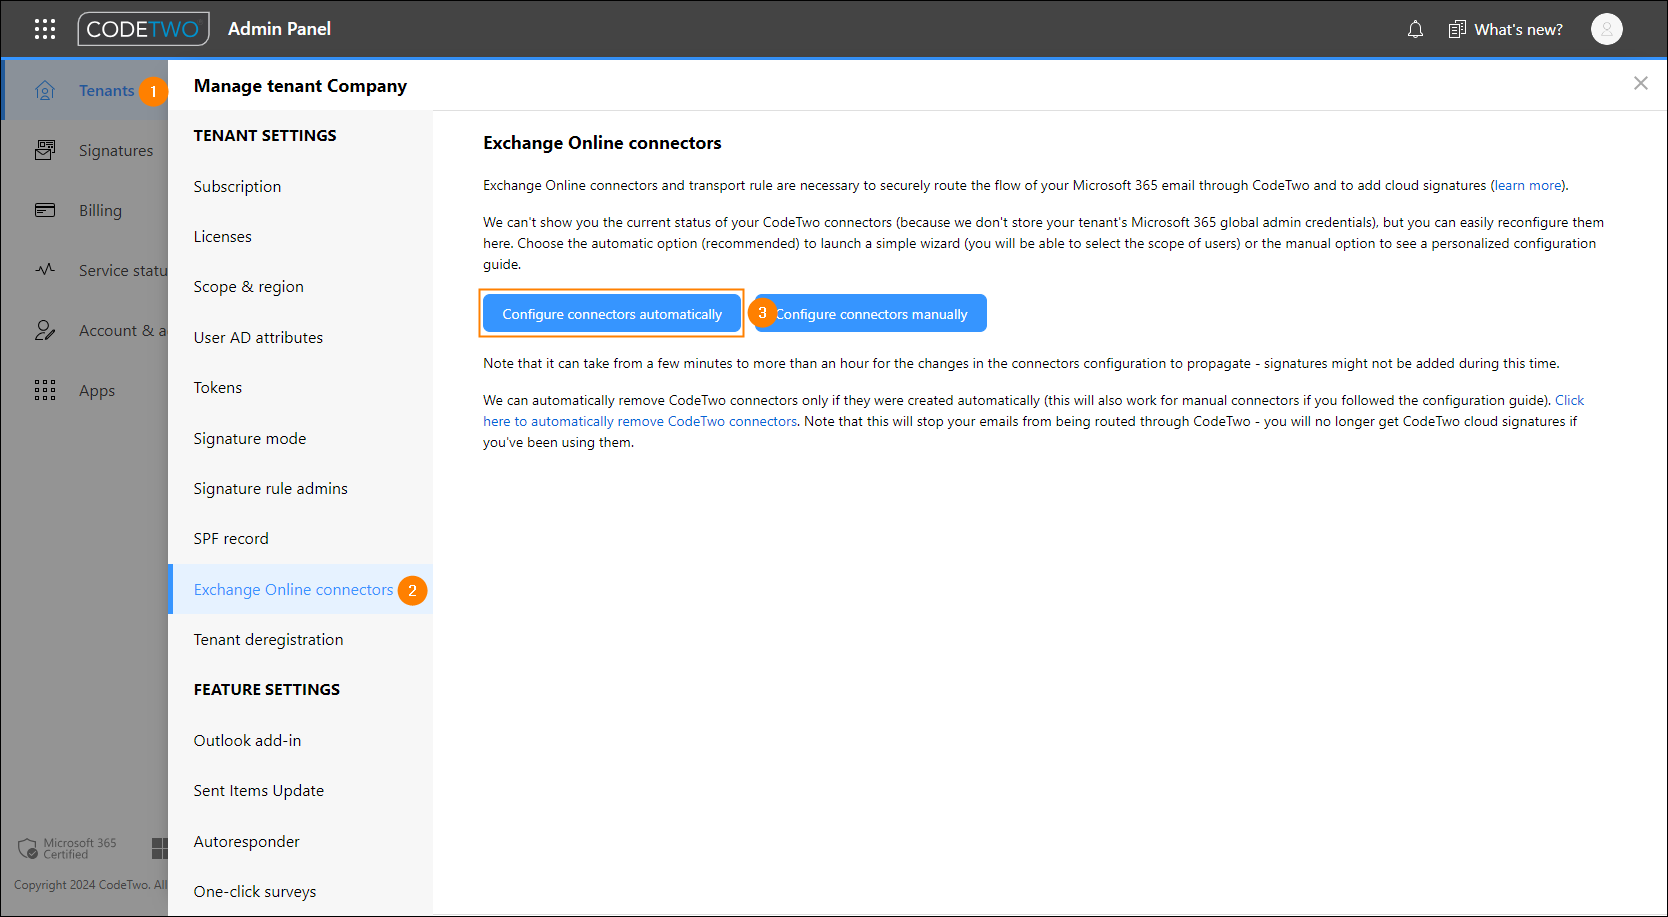Open the Licenses settings page
The width and height of the screenshot is (1668, 917).
(x=222, y=236)
